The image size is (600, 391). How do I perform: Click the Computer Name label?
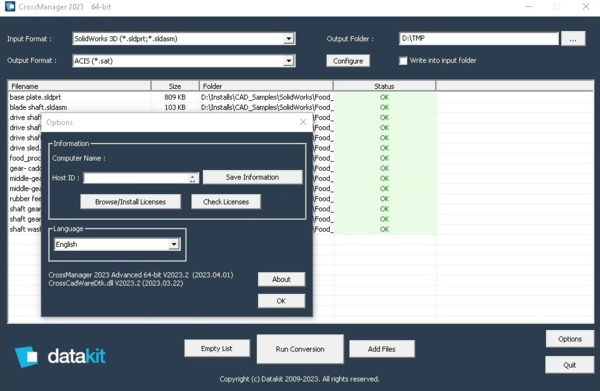coord(79,158)
